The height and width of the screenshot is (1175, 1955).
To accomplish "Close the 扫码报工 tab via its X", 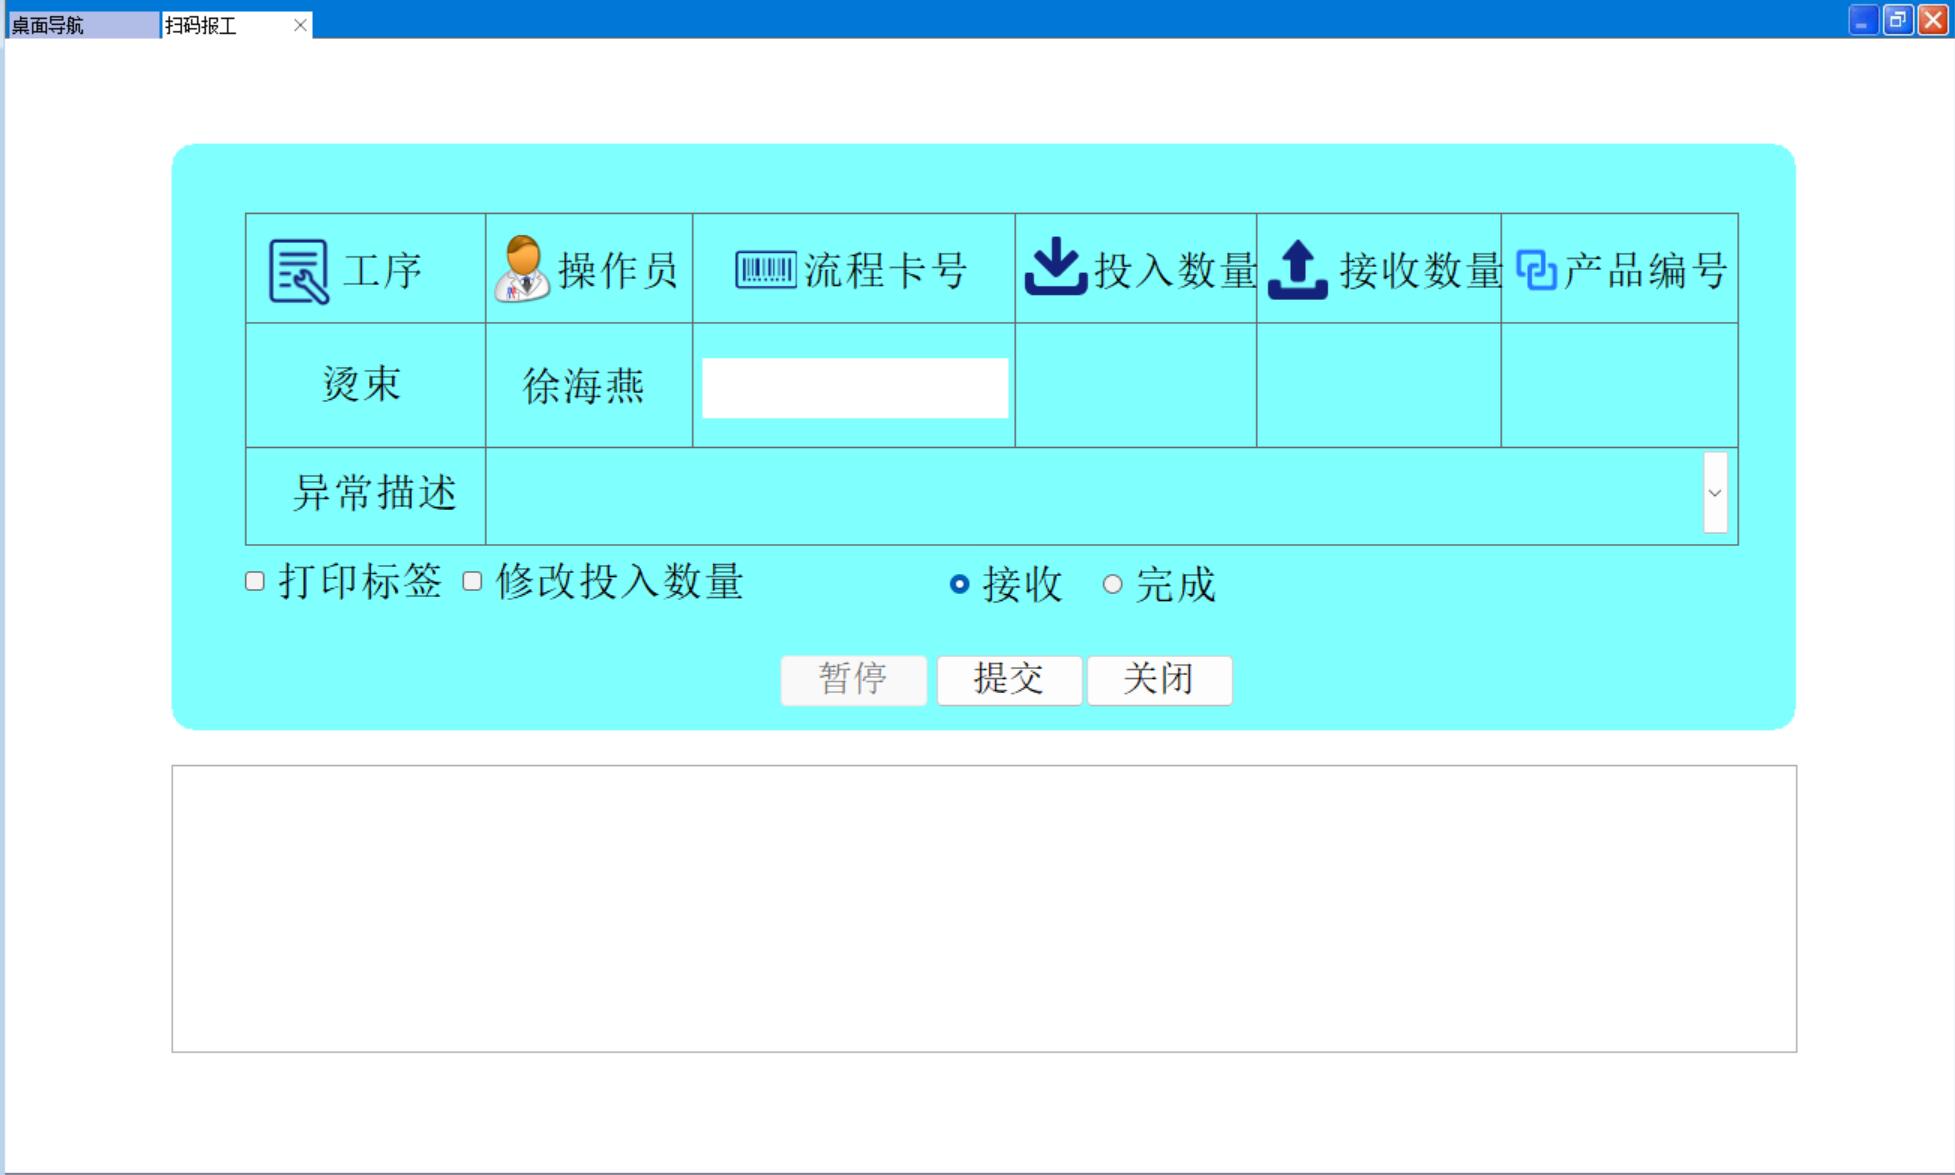I will pos(300,25).
